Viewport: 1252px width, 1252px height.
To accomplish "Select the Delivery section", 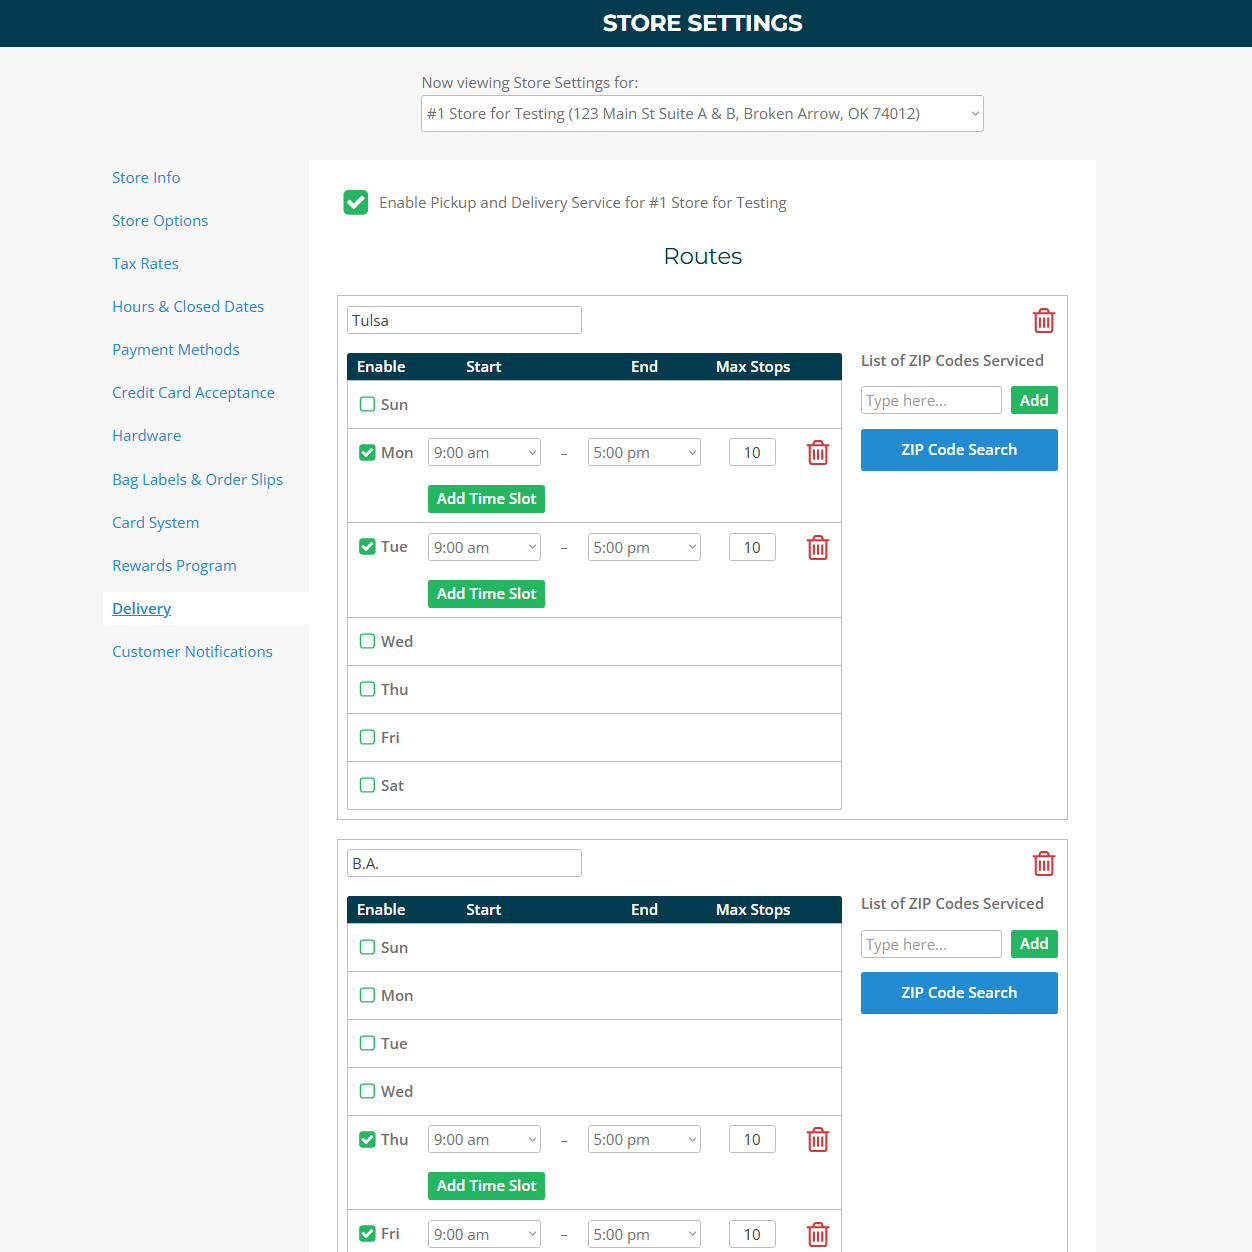I will coord(141,608).
